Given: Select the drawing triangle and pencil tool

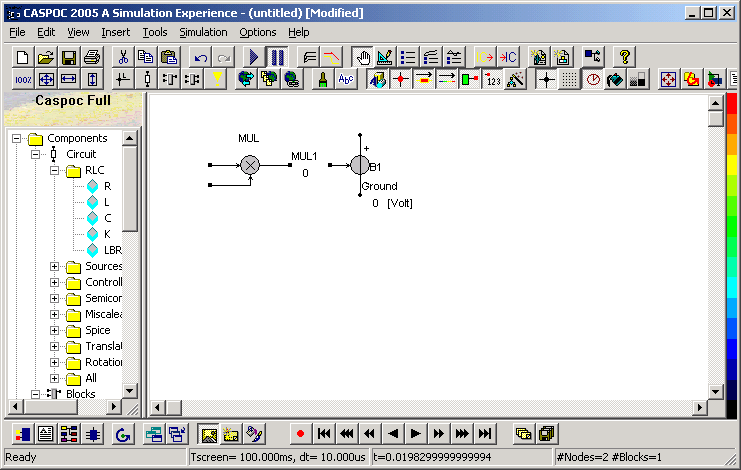Looking at the screenshot, I should [x=385, y=57].
